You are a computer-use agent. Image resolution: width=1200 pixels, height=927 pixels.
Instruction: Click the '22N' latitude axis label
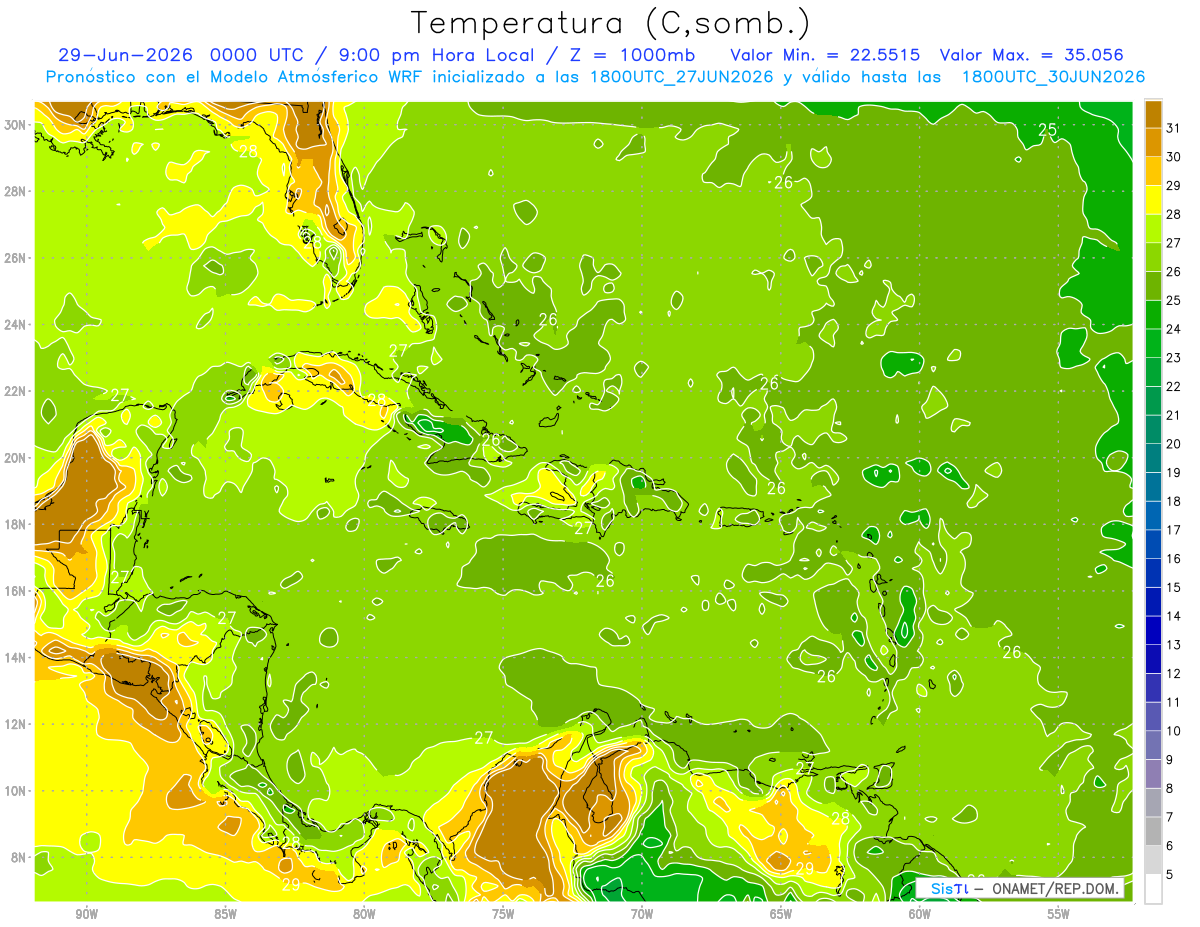[15, 391]
